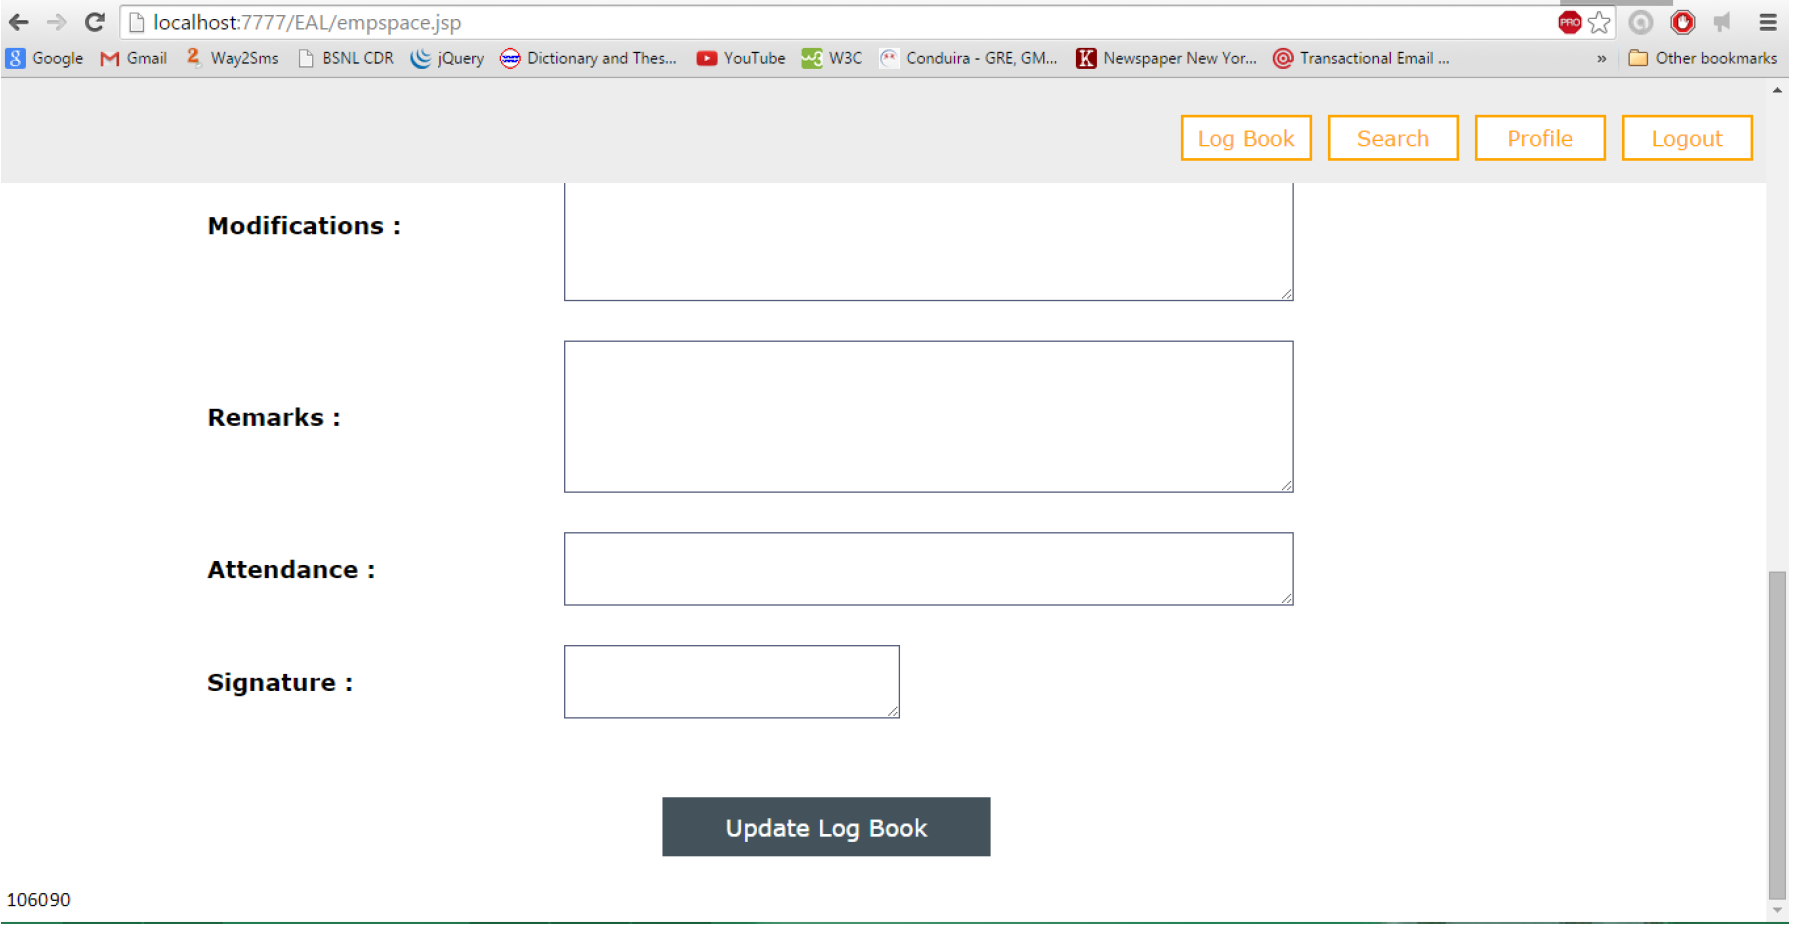Reload the empspace.jsp page
This screenshot has width=1796, height=930.
(x=94, y=21)
